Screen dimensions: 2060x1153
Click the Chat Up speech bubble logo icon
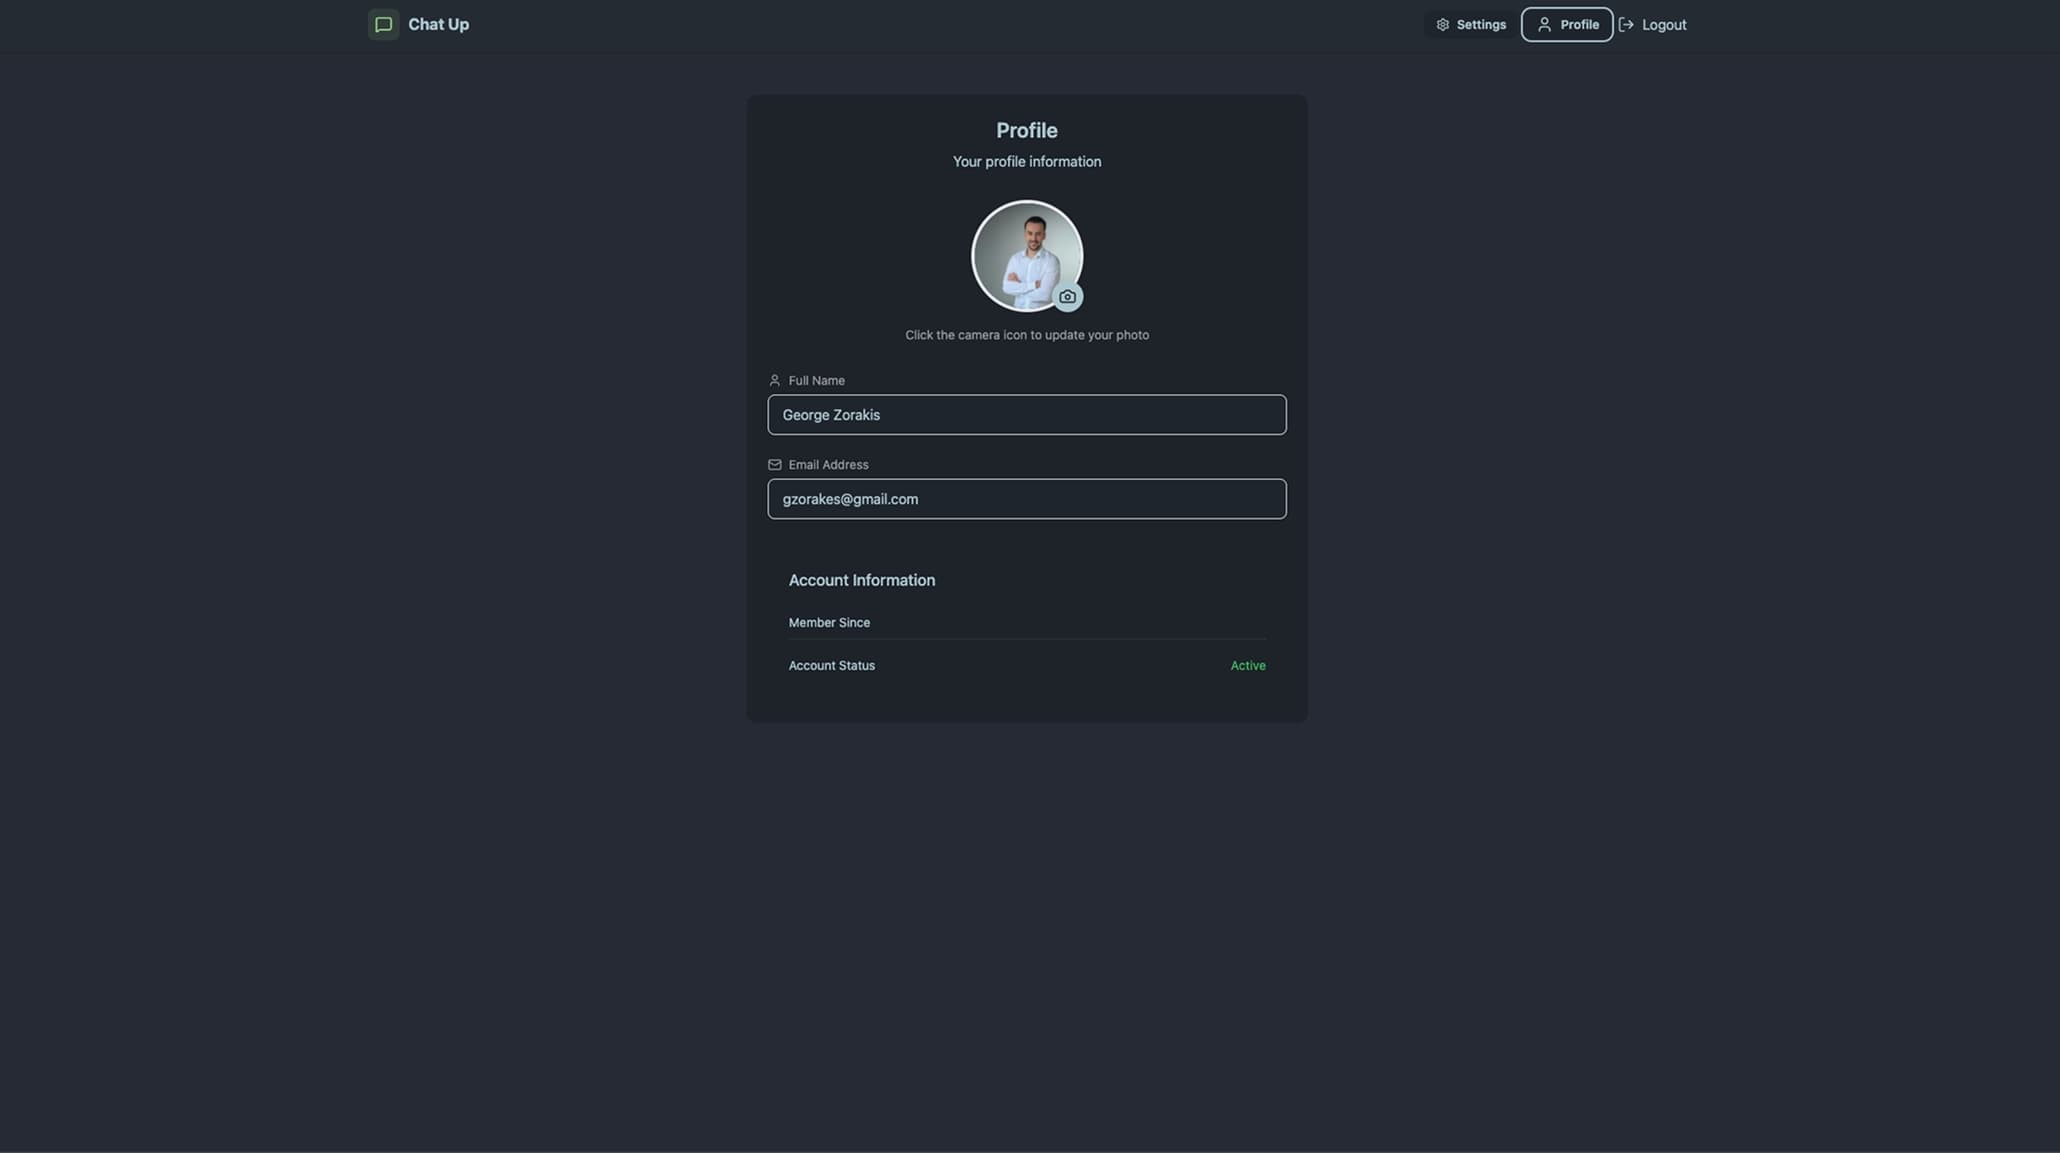coord(383,24)
